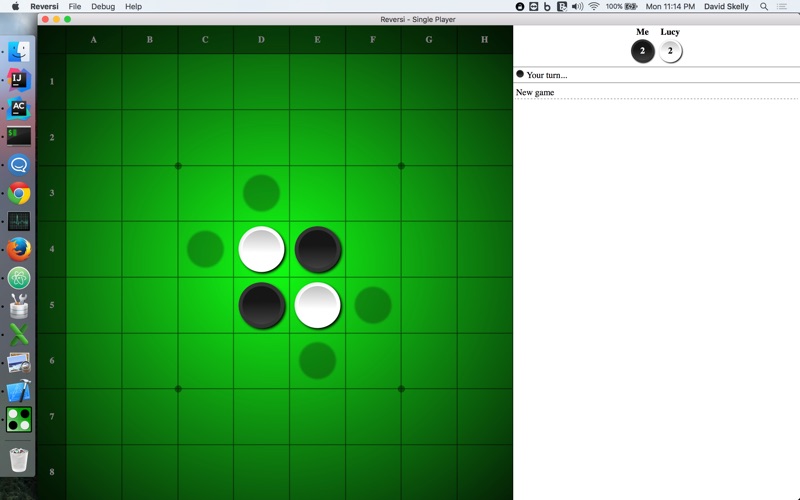Image resolution: width=800 pixels, height=500 pixels.
Task: Click the "Lucy" player label
Action: tap(670, 32)
